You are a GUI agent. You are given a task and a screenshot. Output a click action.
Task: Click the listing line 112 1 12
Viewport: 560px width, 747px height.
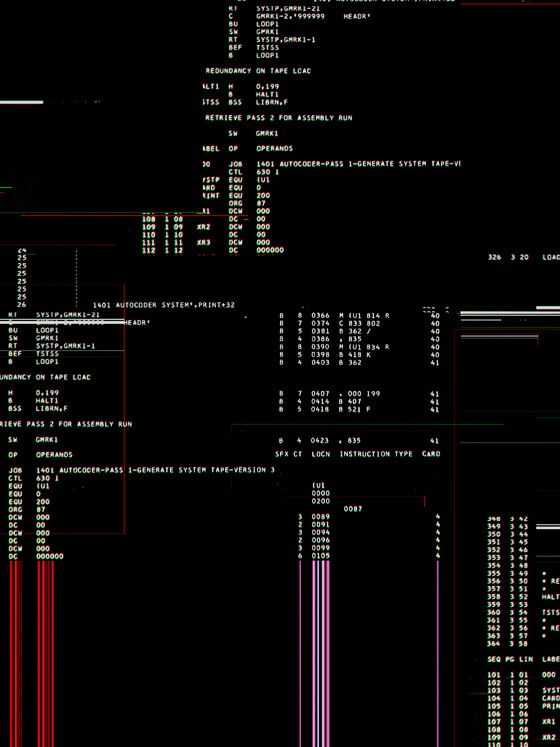coord(213,250)
